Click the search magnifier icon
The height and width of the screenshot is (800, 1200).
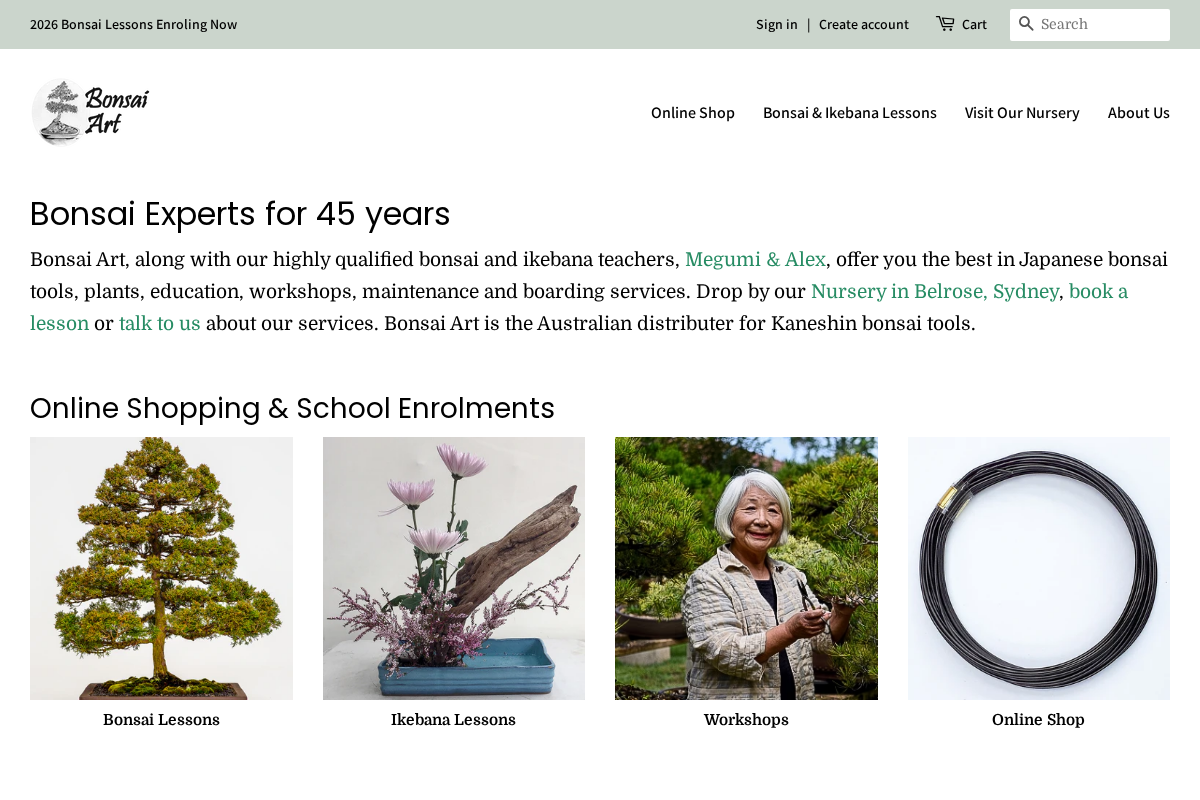[1026, 25]
